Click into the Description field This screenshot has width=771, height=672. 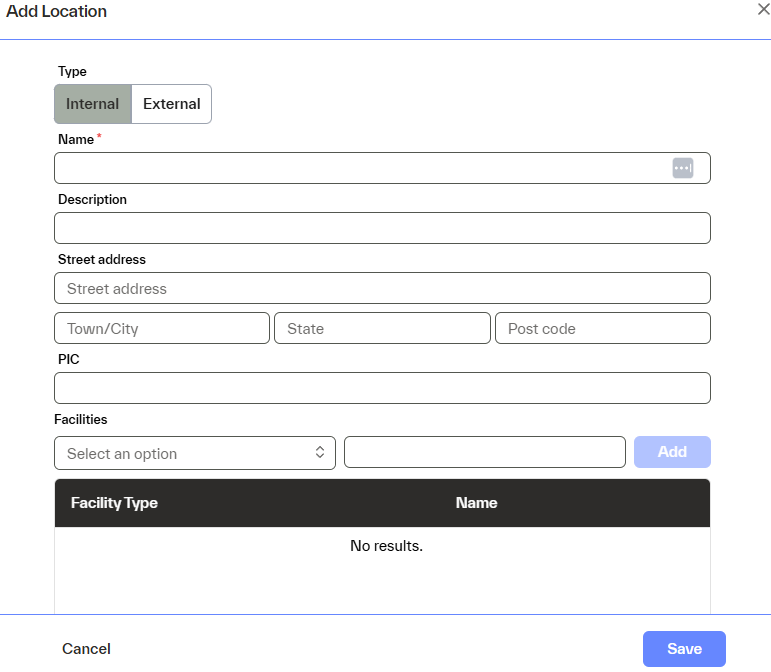pos(382,228)
